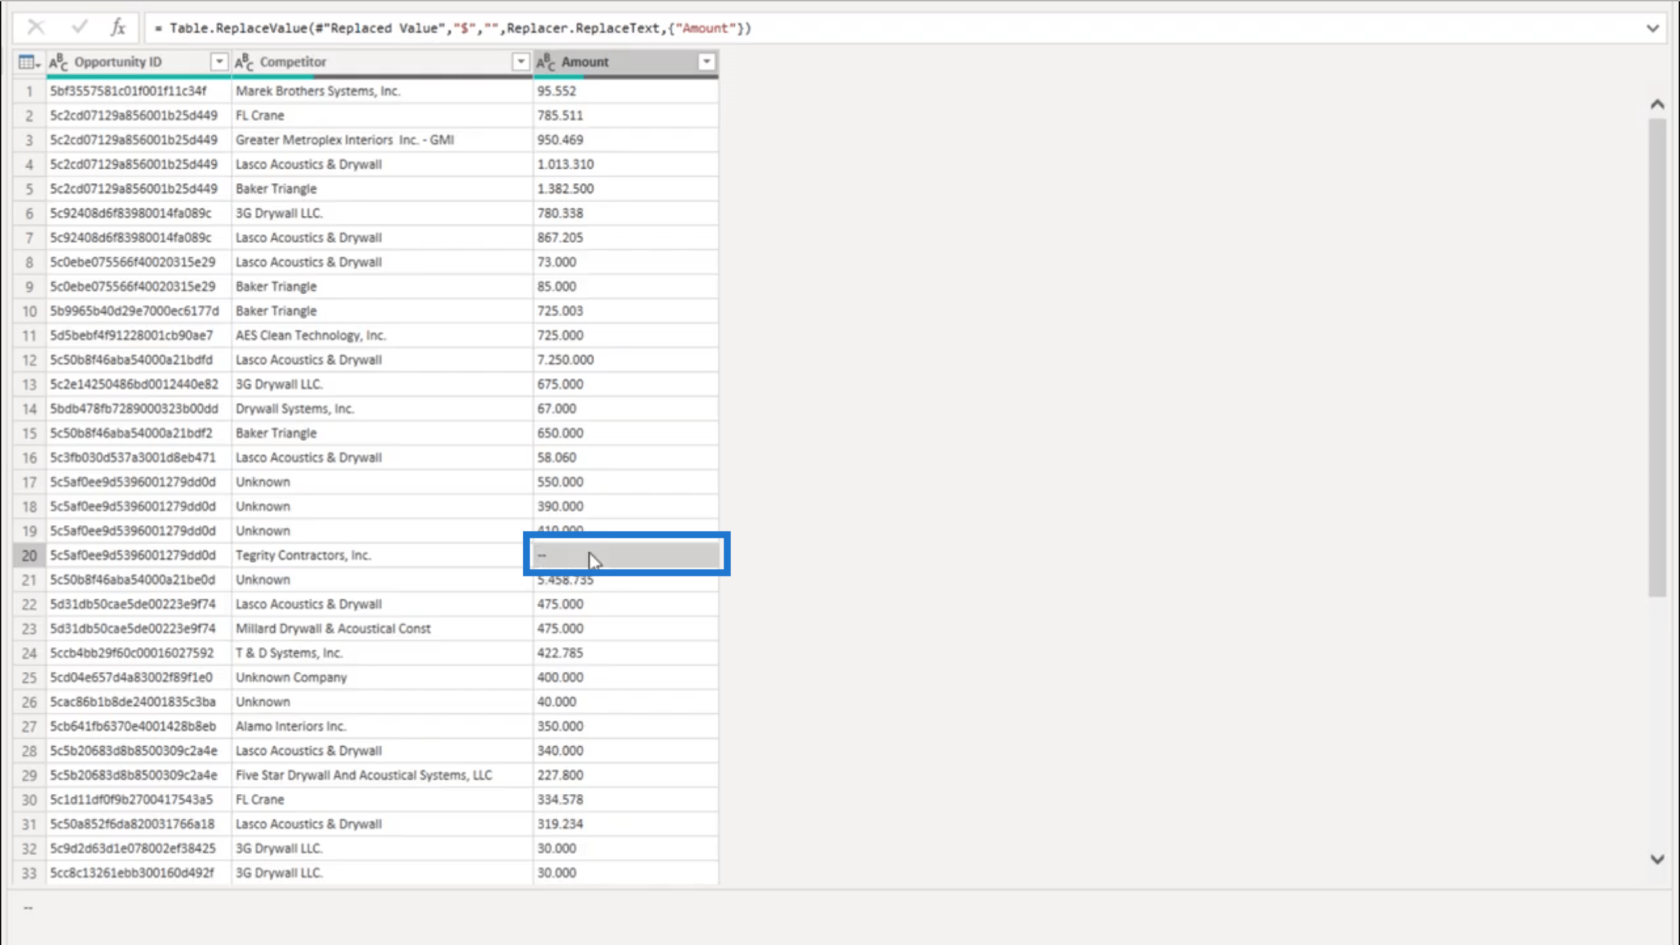
Task: Change Competitor column data type icon
Action: click(x=244, y=62)
